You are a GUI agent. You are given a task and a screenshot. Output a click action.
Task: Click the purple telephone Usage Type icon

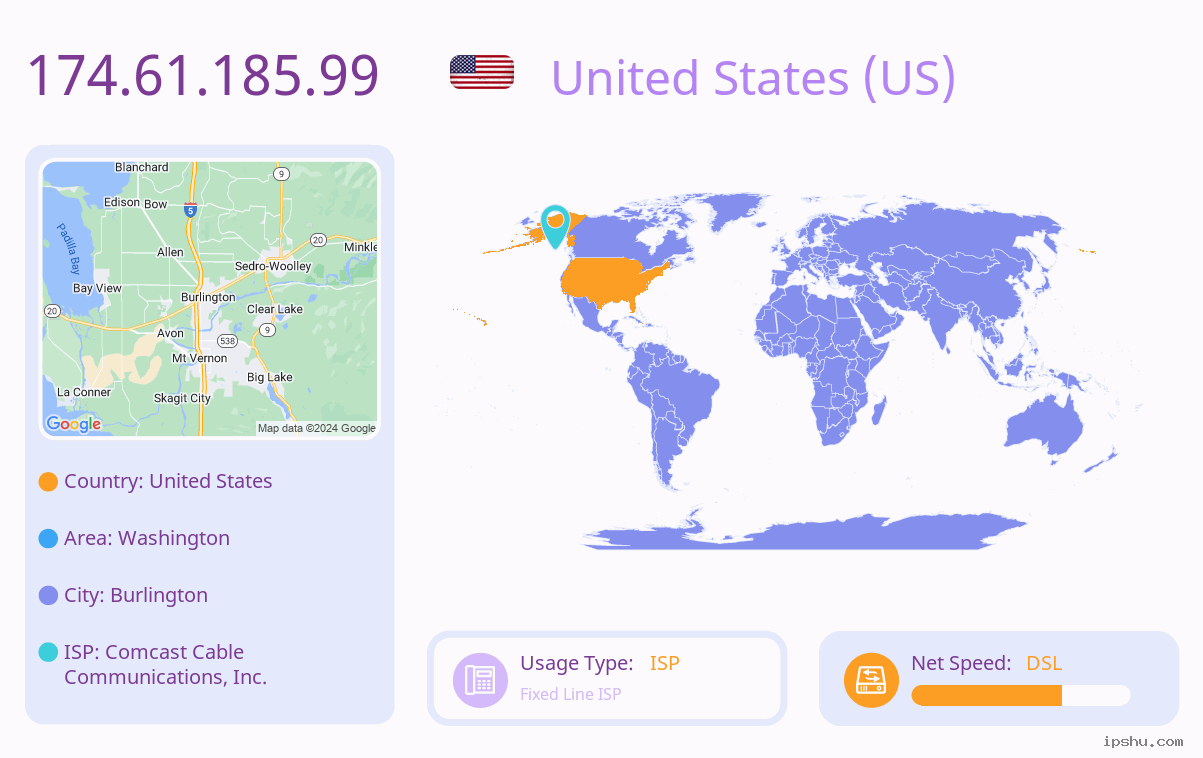click(480, 680)
